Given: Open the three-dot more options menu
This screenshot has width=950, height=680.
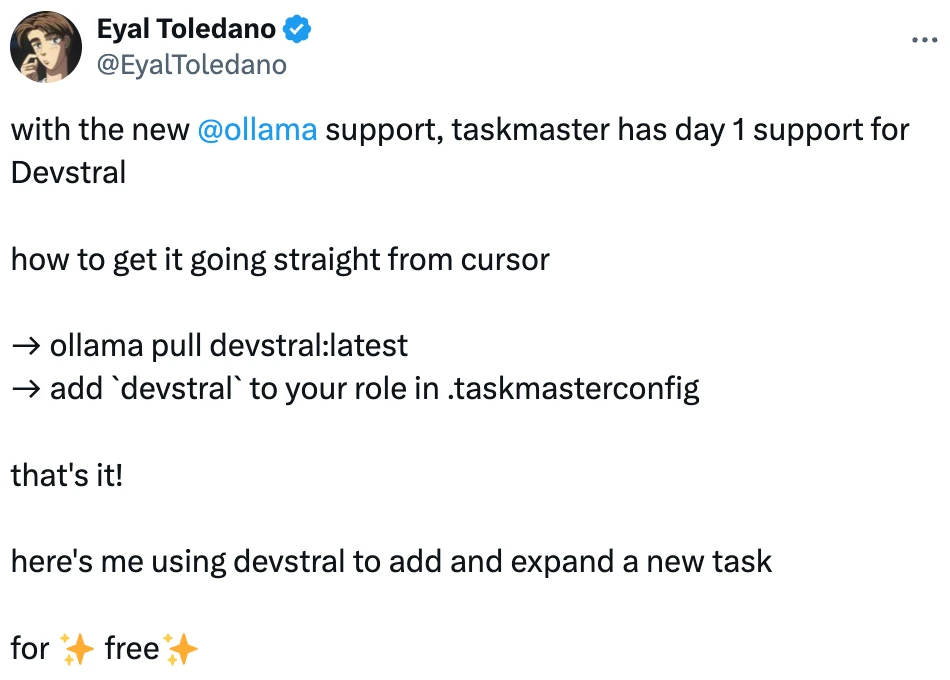Looking at the screenshot, I should (925, 40).
